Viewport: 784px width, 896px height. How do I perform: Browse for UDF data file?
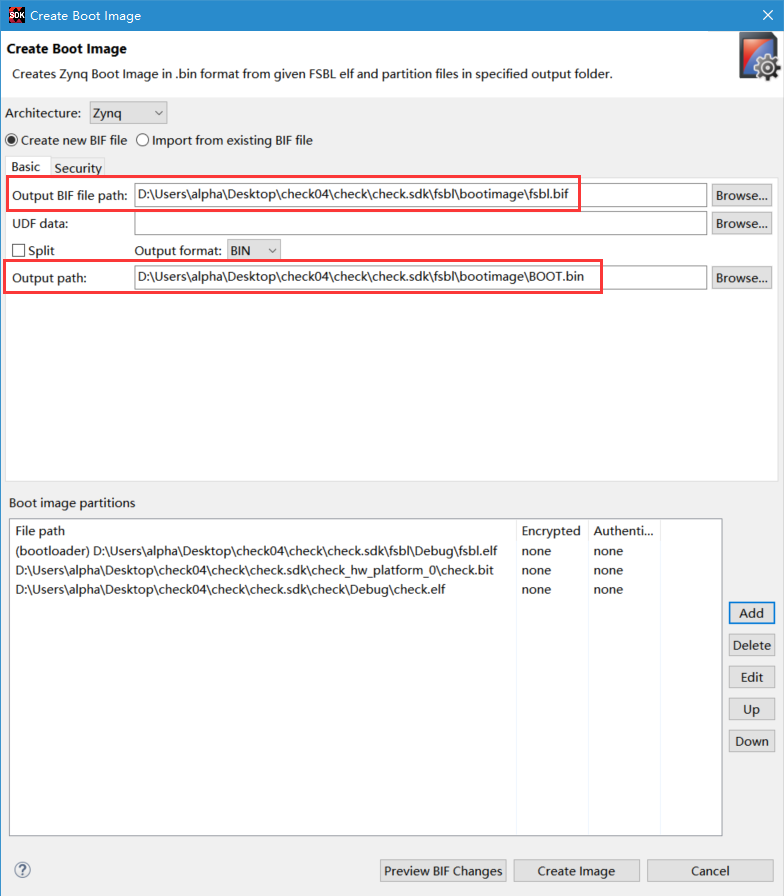point(742,223)
